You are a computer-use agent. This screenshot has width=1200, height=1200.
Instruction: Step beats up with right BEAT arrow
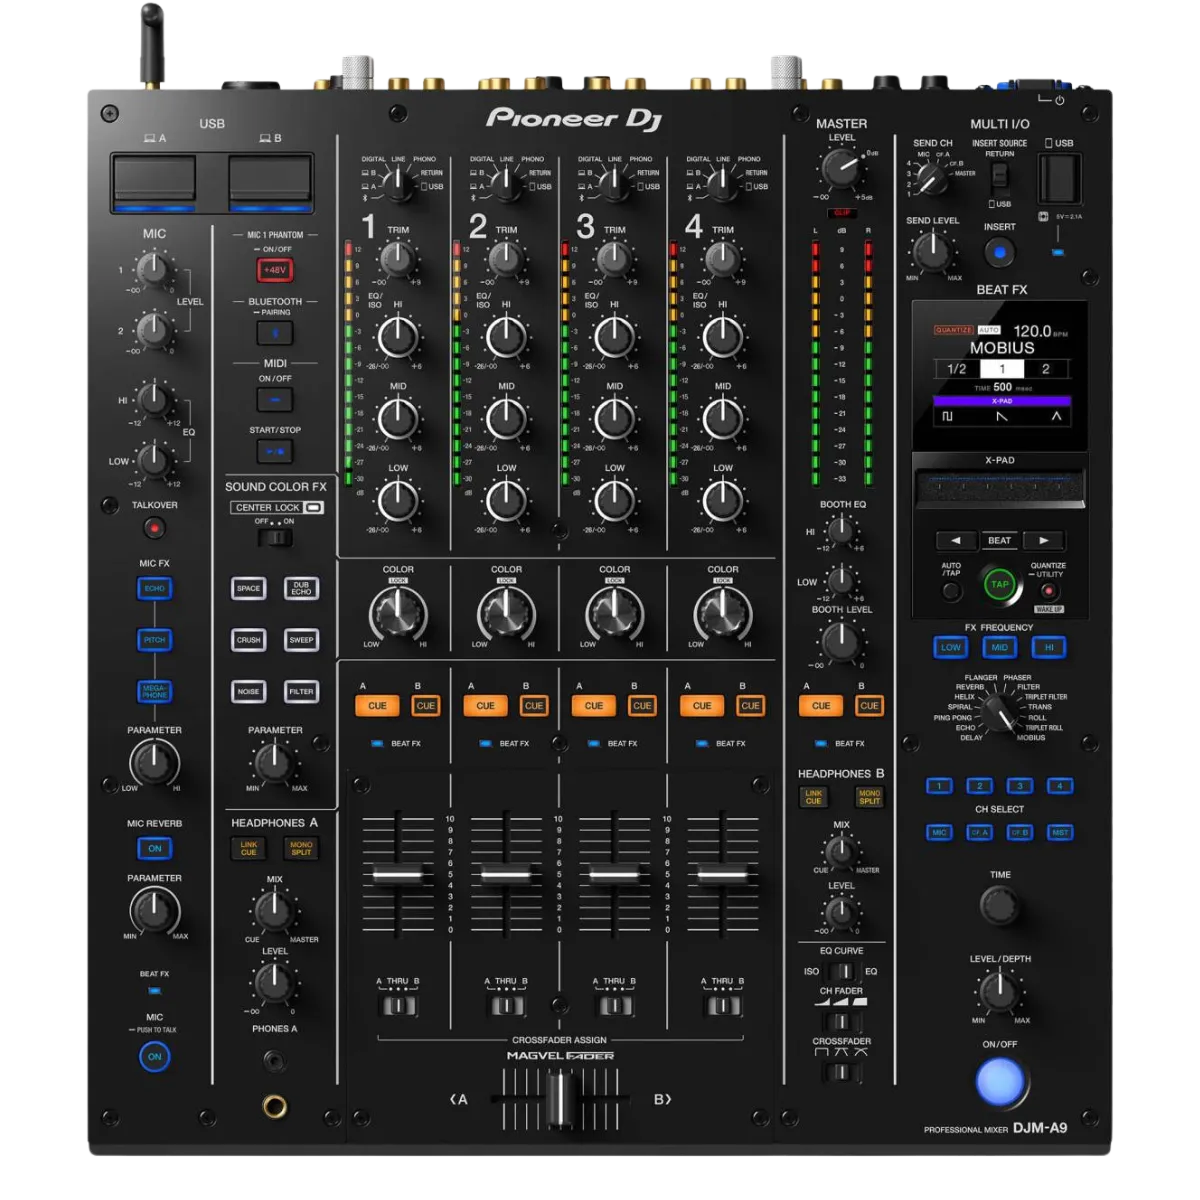(x=1044, y=540)
